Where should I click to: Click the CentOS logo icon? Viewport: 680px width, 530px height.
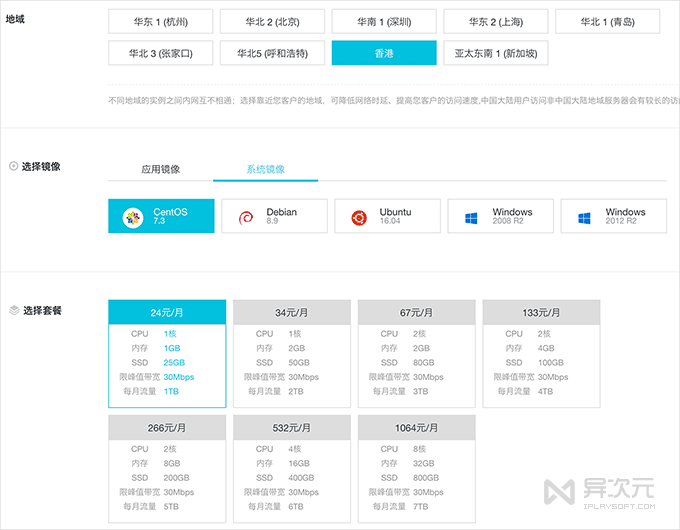(x=133, y=217)
